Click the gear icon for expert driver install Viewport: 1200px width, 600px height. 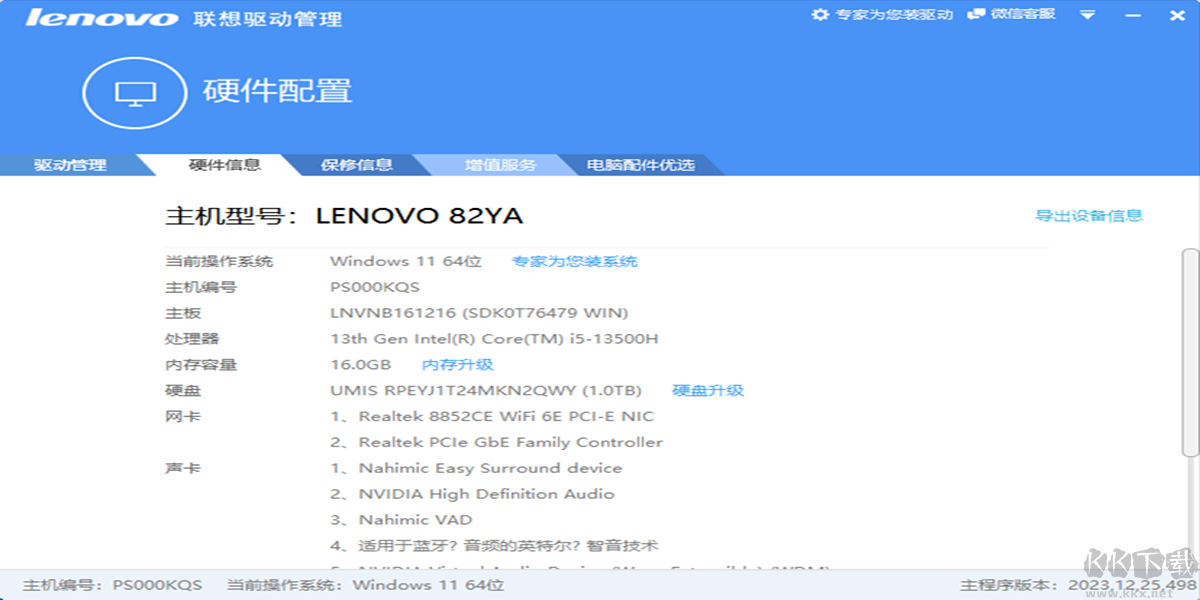(820, 15)
